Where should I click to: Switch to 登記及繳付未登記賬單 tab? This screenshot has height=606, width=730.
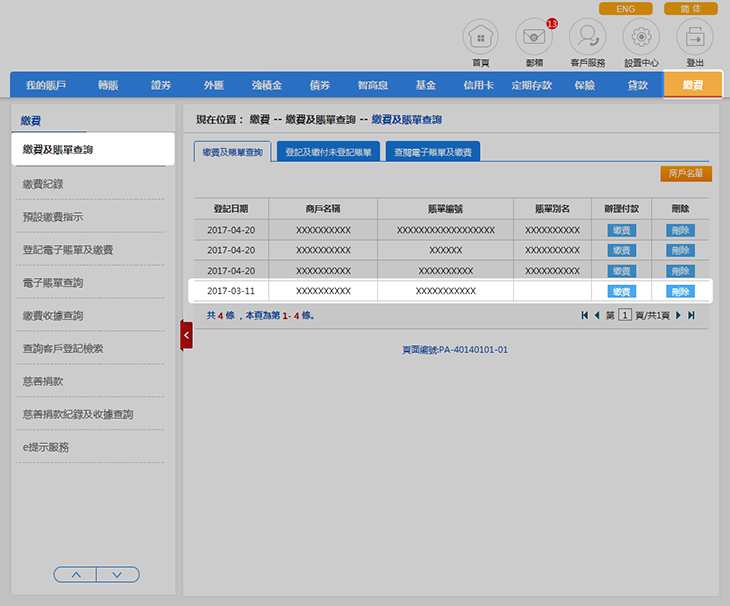[327, 152]
